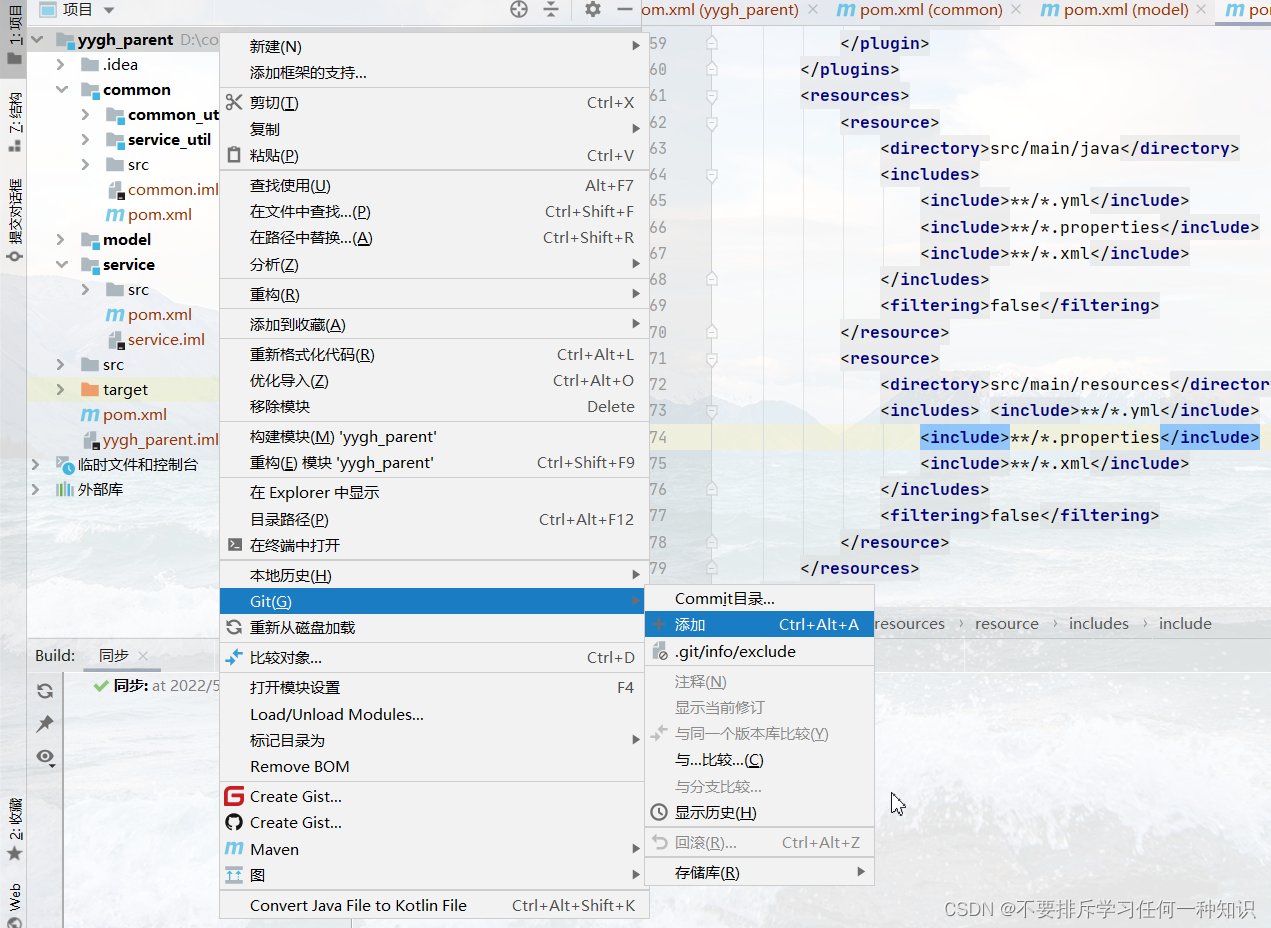This screenshot has height=928, width=1271.
Task: Click Convert Java File to Kotlin File
Action: point(434,906)
